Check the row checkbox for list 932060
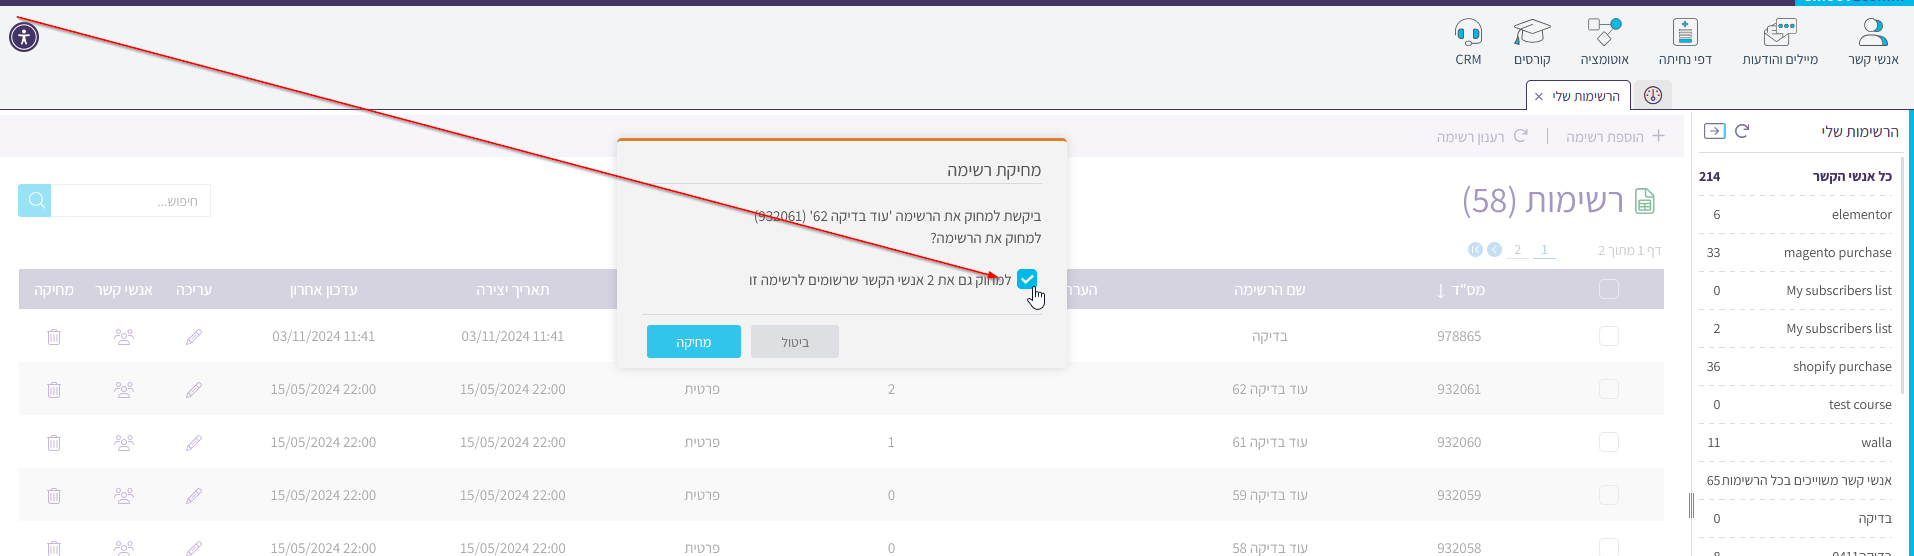Screen dimensions: 1914x556 [x=1608, y=442]
